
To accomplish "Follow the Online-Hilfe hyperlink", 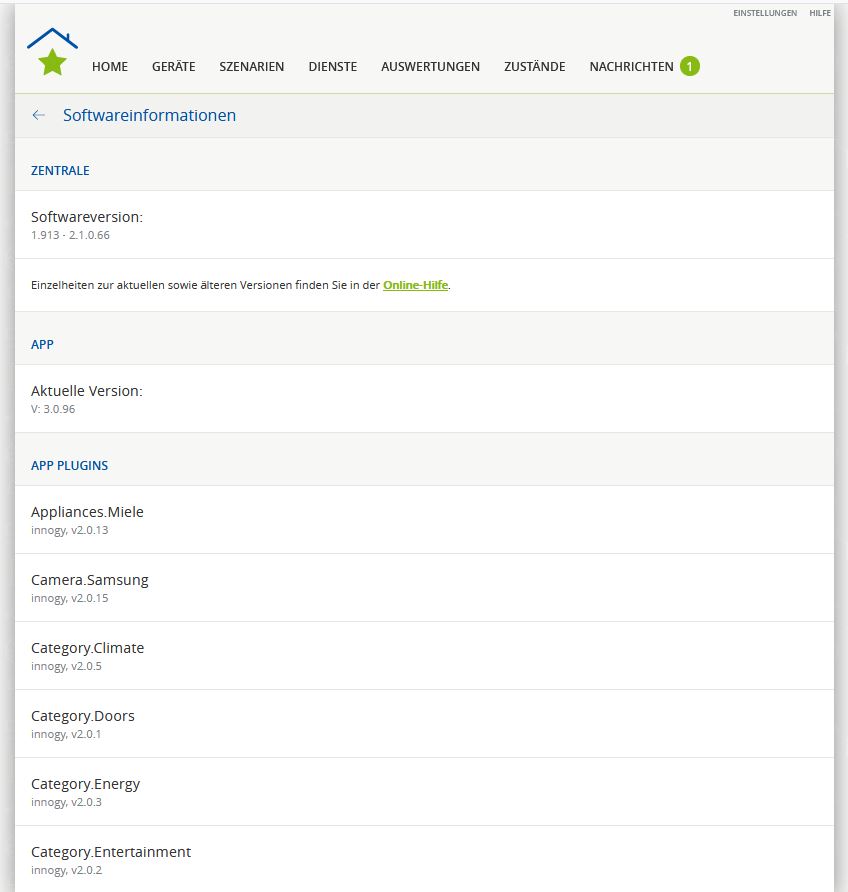I will pyautogui.click(x=415, y=285).
